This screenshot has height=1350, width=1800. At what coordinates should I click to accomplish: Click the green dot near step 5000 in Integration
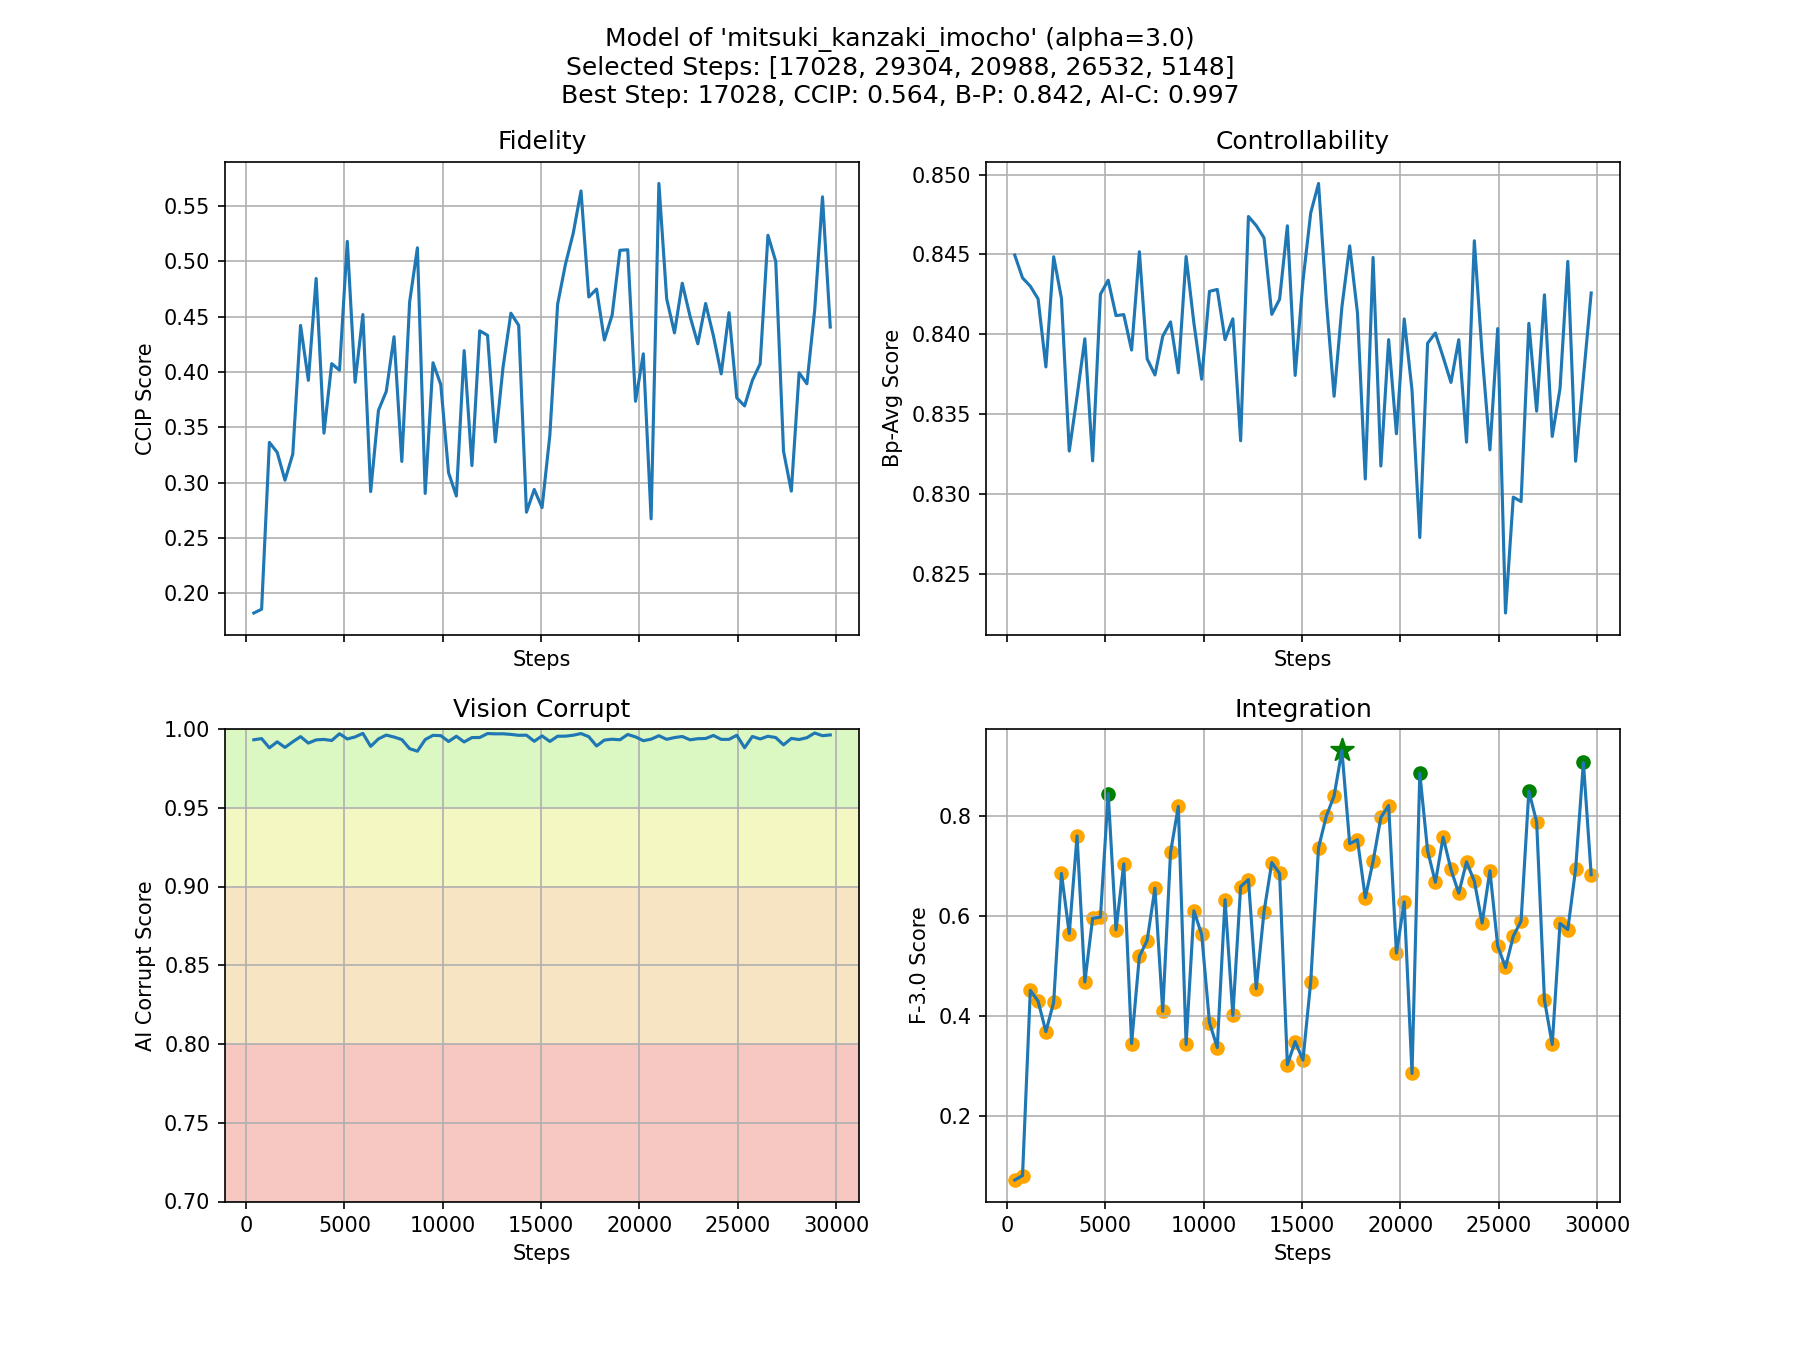click(x=1108, y=794)
